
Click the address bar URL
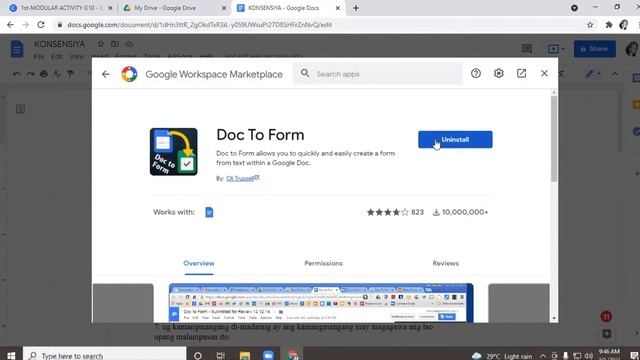200,24
